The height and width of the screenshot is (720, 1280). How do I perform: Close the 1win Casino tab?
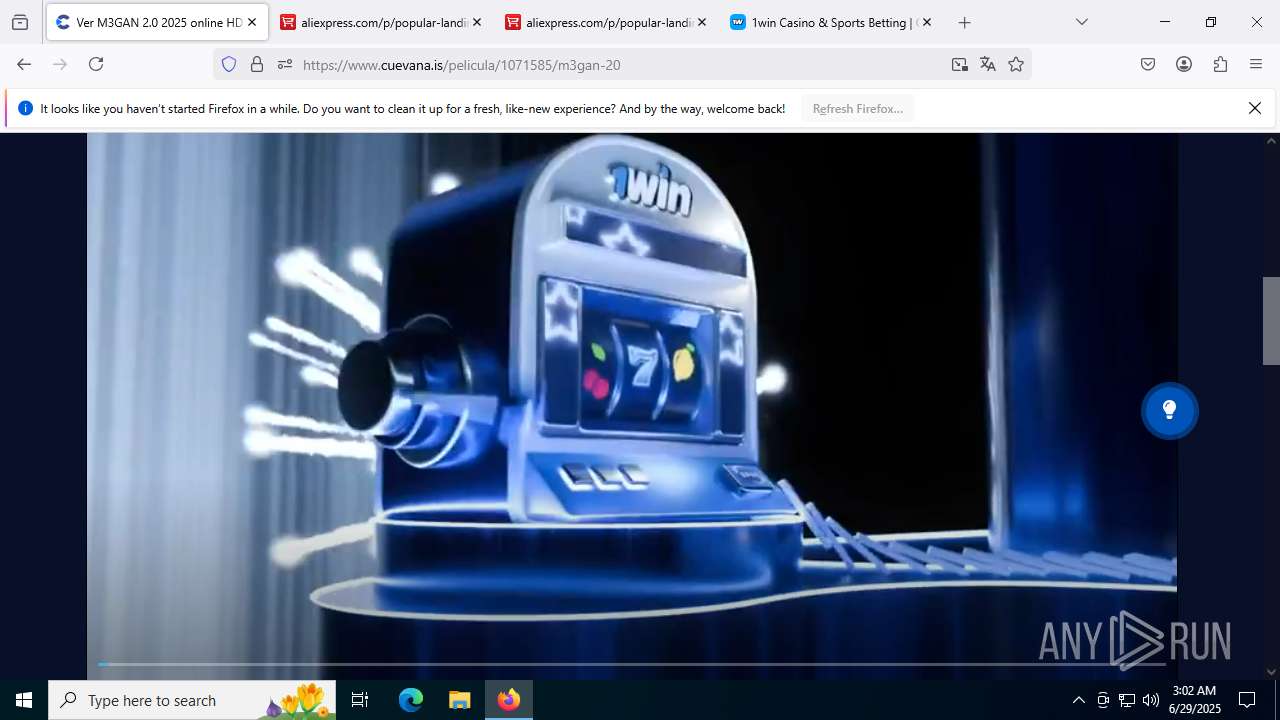click(926, 22)
